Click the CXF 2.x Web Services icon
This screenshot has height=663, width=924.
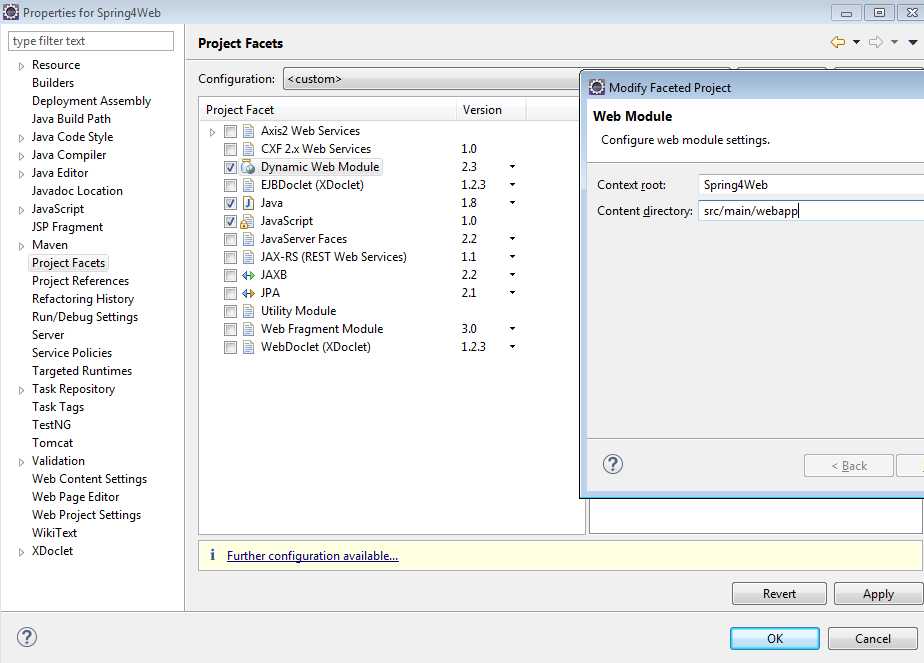pyautogui.click(x=249, y=149)
